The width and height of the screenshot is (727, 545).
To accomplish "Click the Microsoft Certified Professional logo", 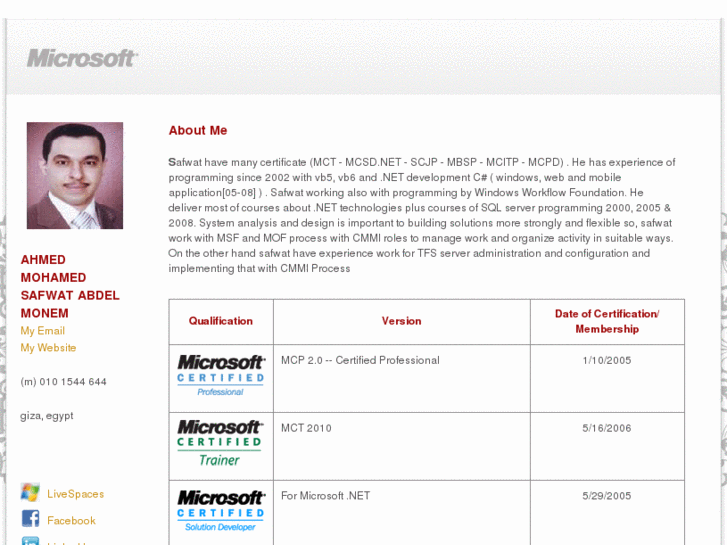I will point(221,375).
